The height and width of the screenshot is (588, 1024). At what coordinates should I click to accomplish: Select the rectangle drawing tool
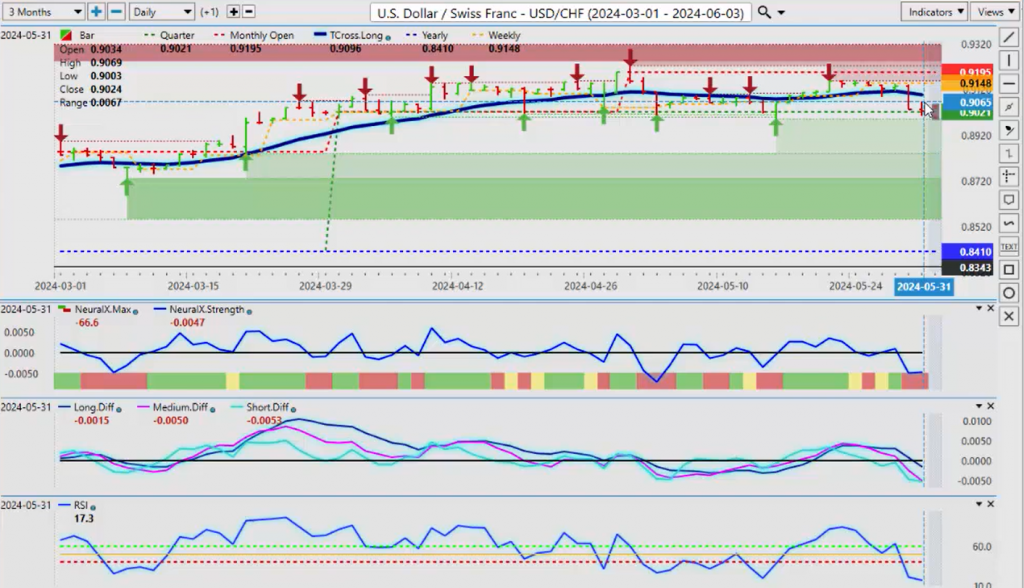1009,269
